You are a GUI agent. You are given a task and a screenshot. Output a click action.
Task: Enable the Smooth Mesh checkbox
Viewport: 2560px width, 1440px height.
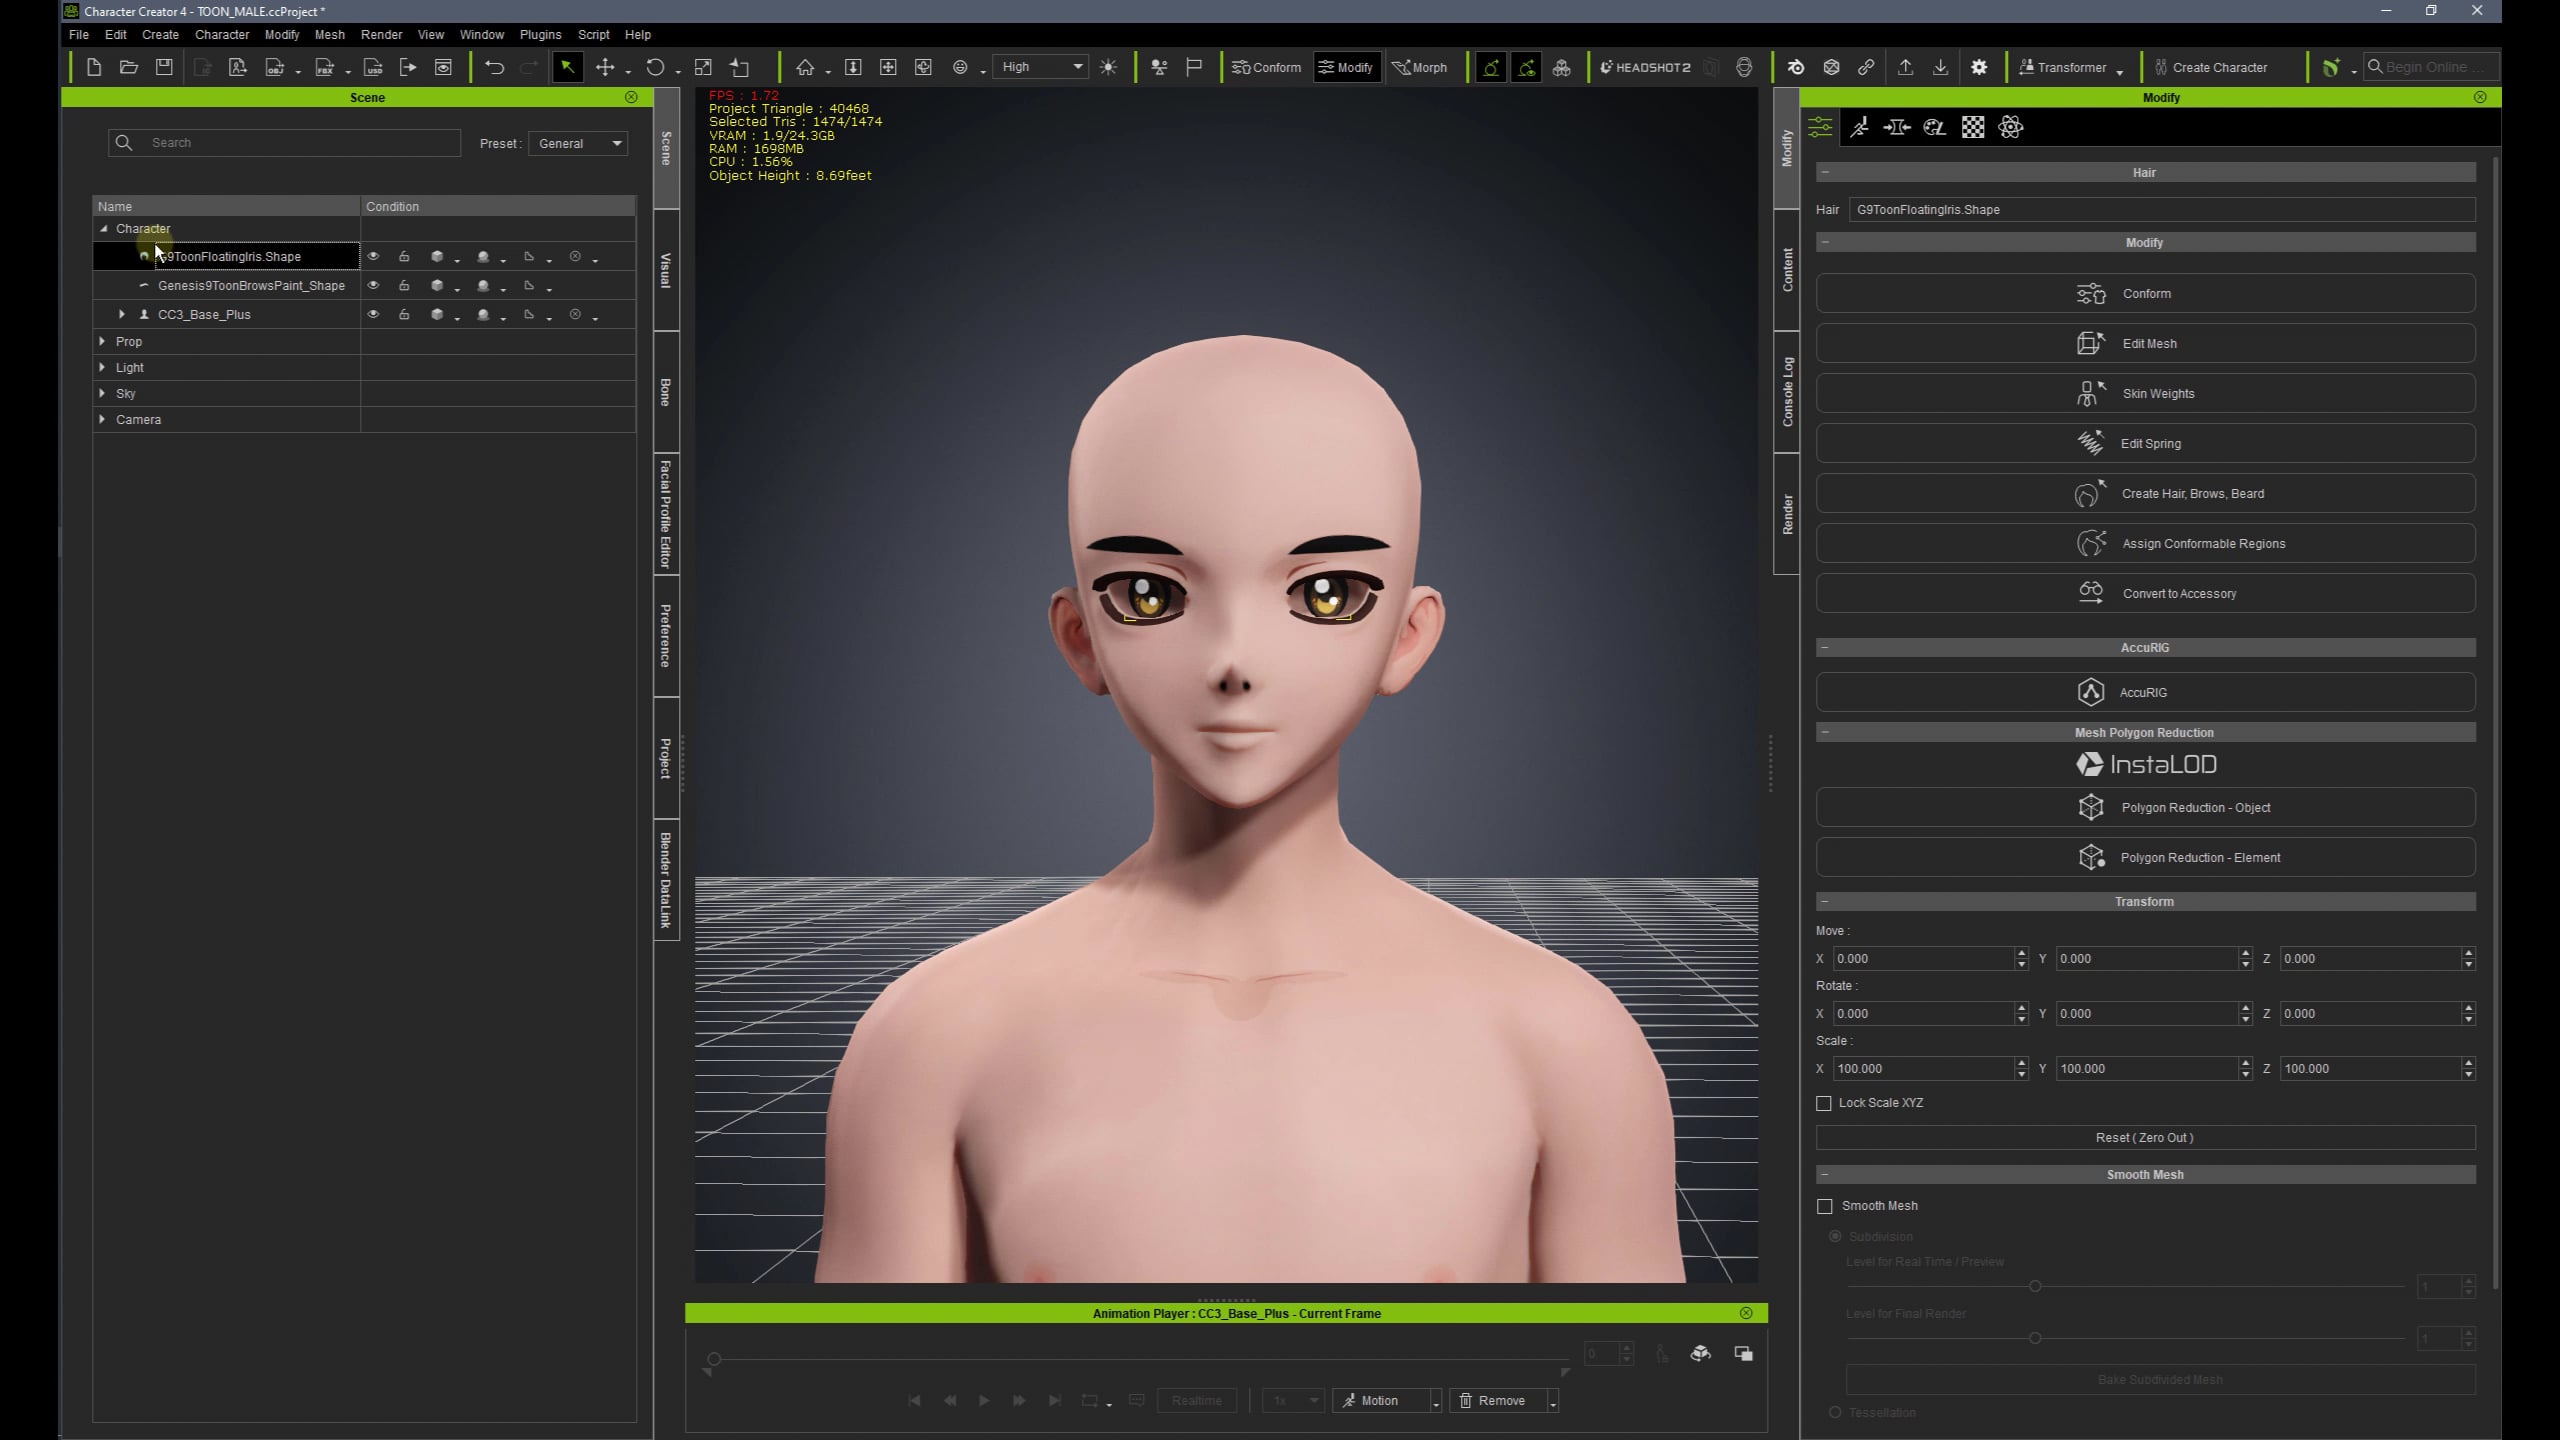pos(1825,1206)
